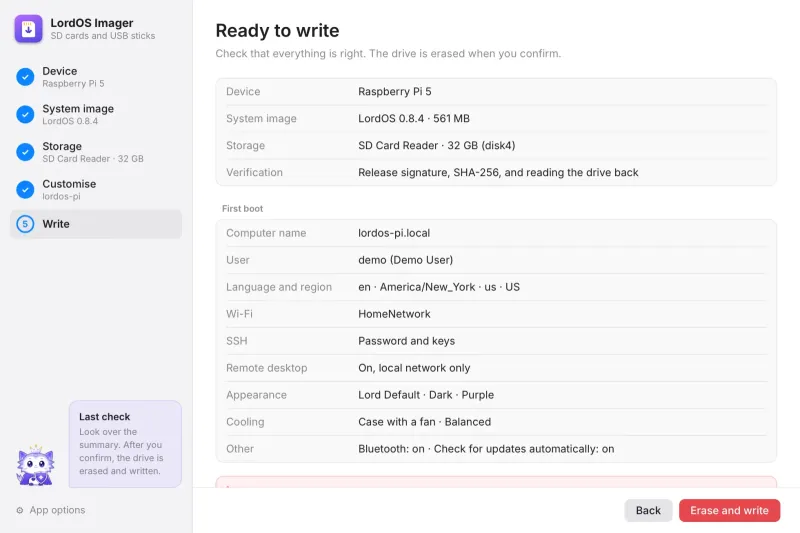Image resolution: width=800 pixels, height=533 pixels.
Task: Click the LordOS 0.8.4 · 561 MB value
Action: 414,118
